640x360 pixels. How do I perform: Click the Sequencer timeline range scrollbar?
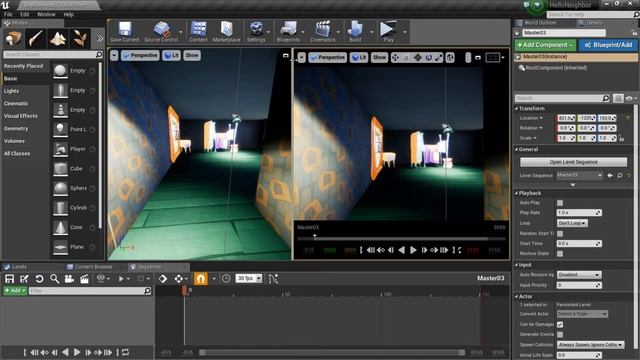tap(332, 352)
